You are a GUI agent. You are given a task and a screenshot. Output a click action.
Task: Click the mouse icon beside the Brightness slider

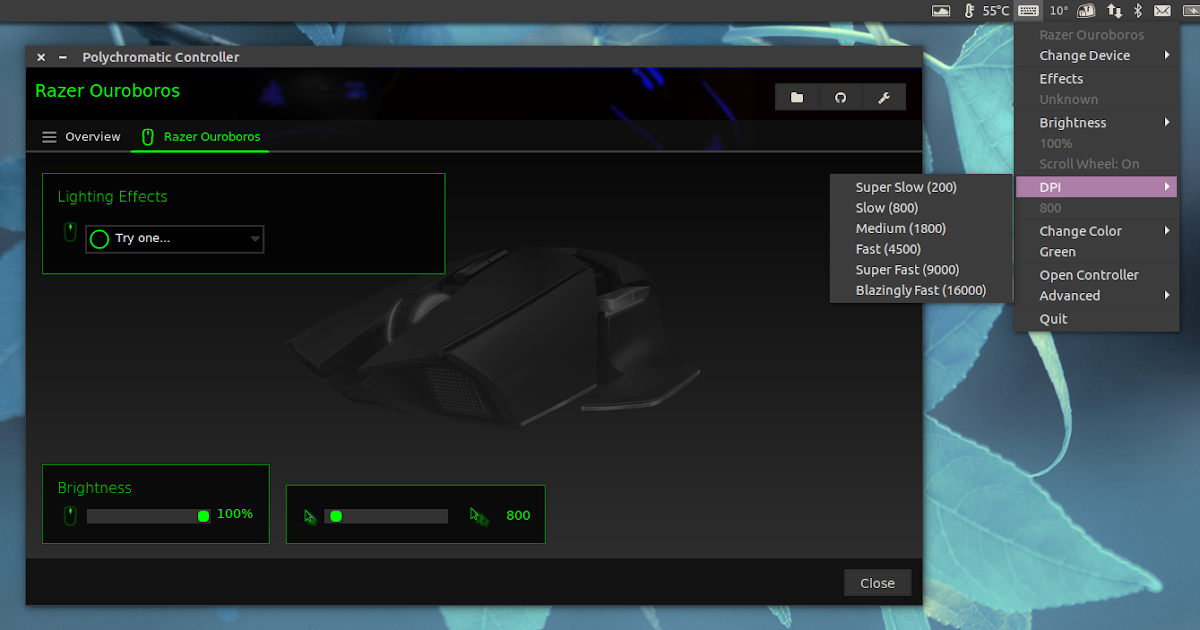click(x=68, y=514)
